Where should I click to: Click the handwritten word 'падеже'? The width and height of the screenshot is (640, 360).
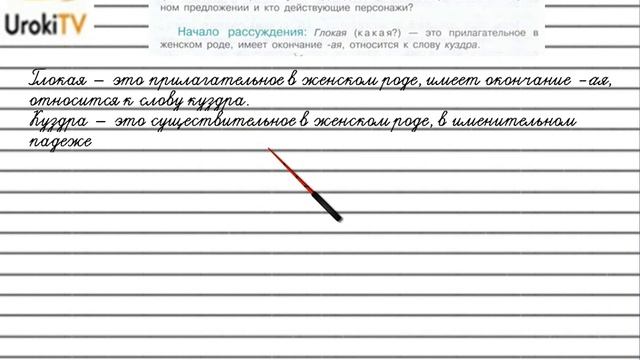coord(60,142)
